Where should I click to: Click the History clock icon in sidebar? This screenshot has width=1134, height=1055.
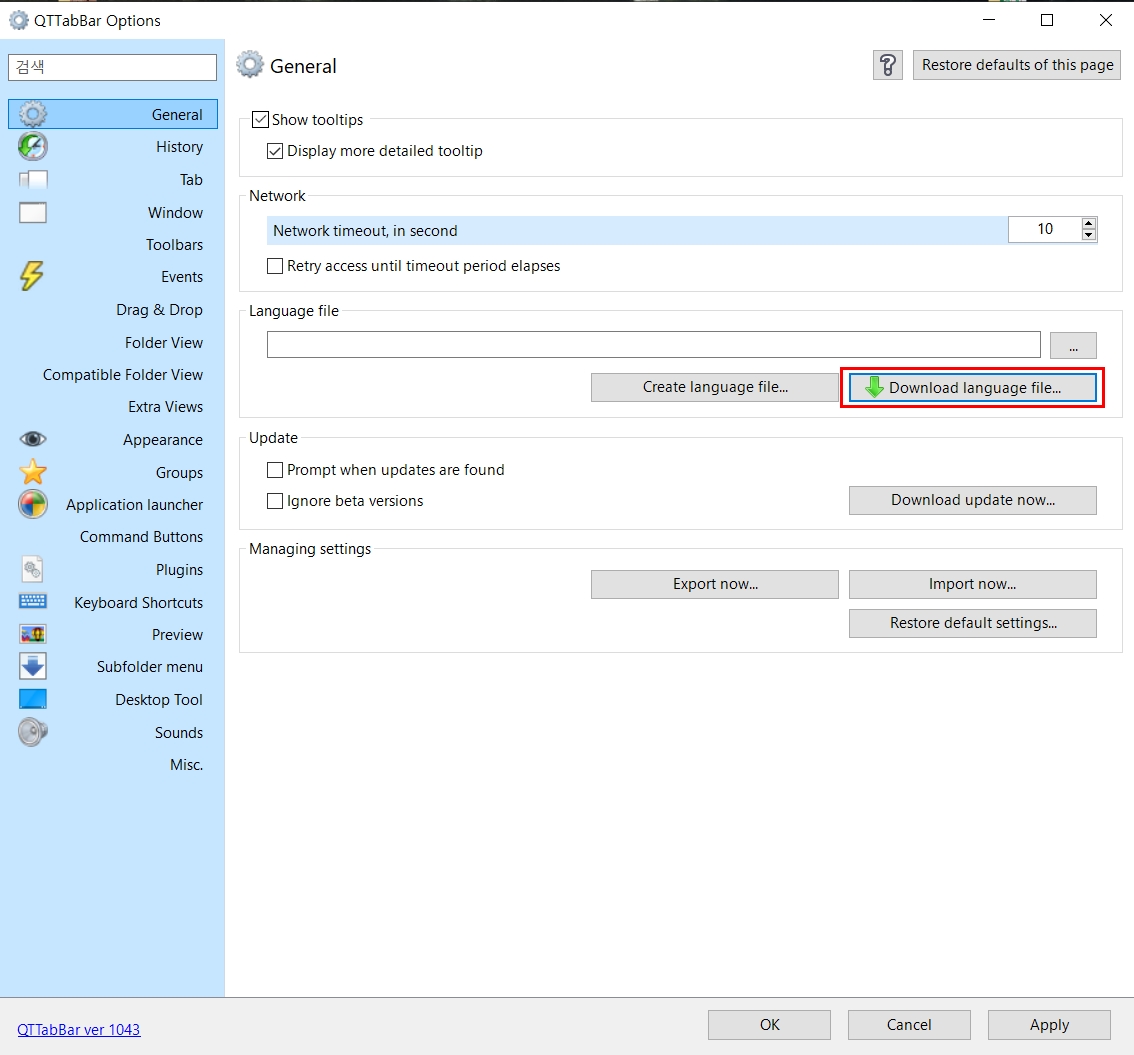(x=33, y=147)
